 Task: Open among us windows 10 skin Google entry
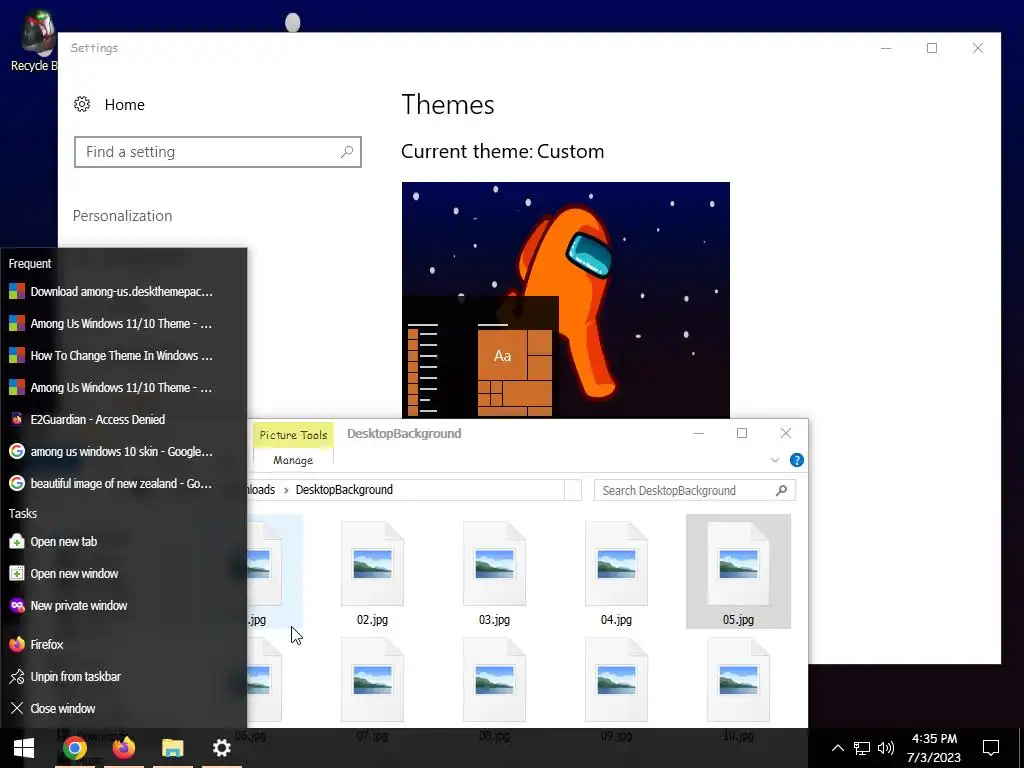123,451
